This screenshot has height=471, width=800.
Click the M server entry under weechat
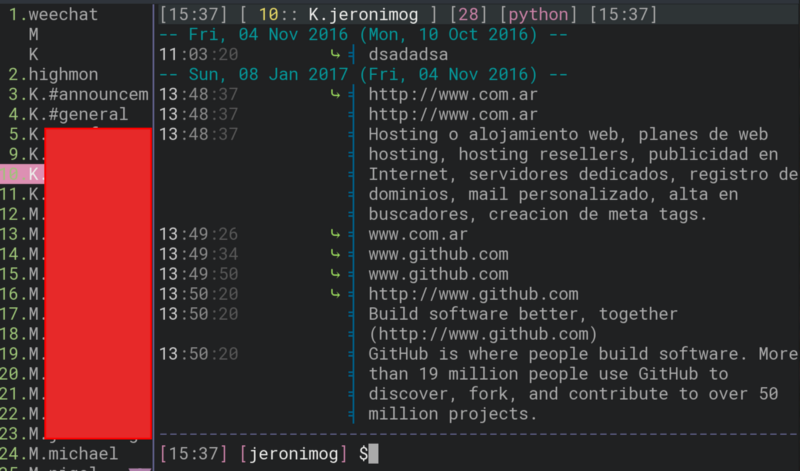pyautogui.click(x=34, y=35)
